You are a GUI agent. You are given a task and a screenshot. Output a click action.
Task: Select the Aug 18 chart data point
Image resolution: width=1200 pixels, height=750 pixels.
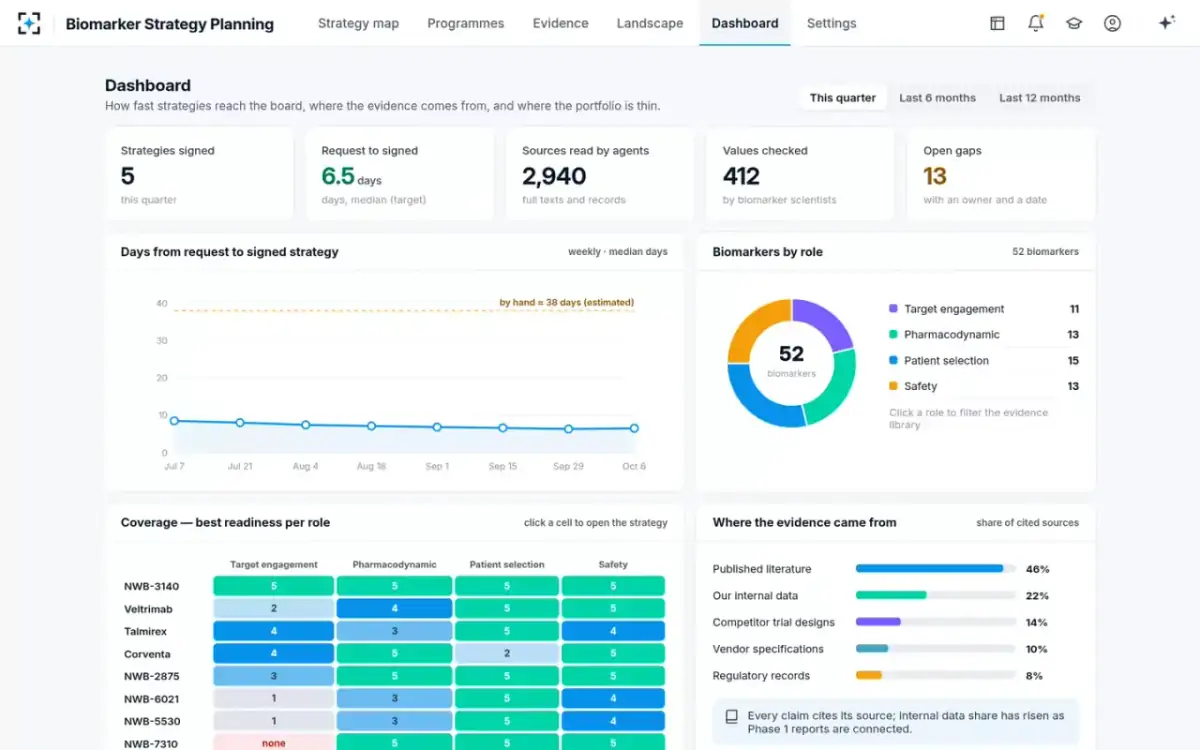click(x=371, y=426)
